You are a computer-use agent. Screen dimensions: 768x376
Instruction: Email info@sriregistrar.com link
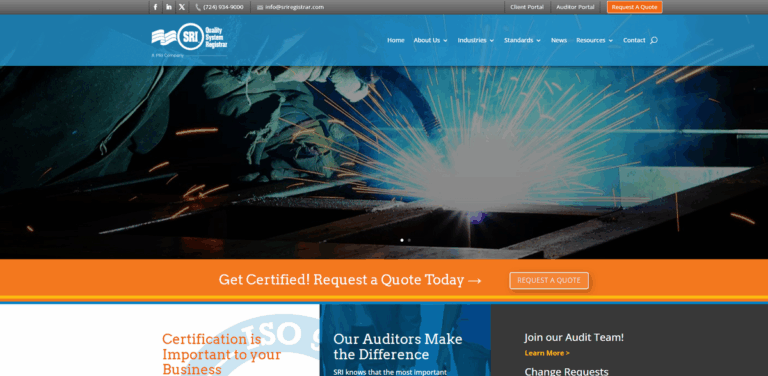click(294, 7)
